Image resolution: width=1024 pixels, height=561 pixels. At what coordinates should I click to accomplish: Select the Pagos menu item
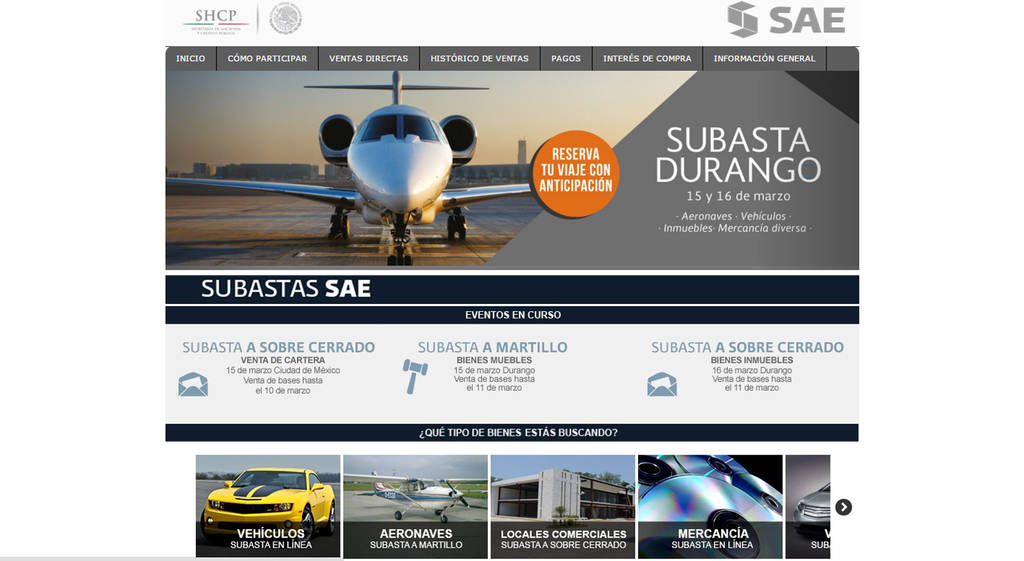(565, 59)
